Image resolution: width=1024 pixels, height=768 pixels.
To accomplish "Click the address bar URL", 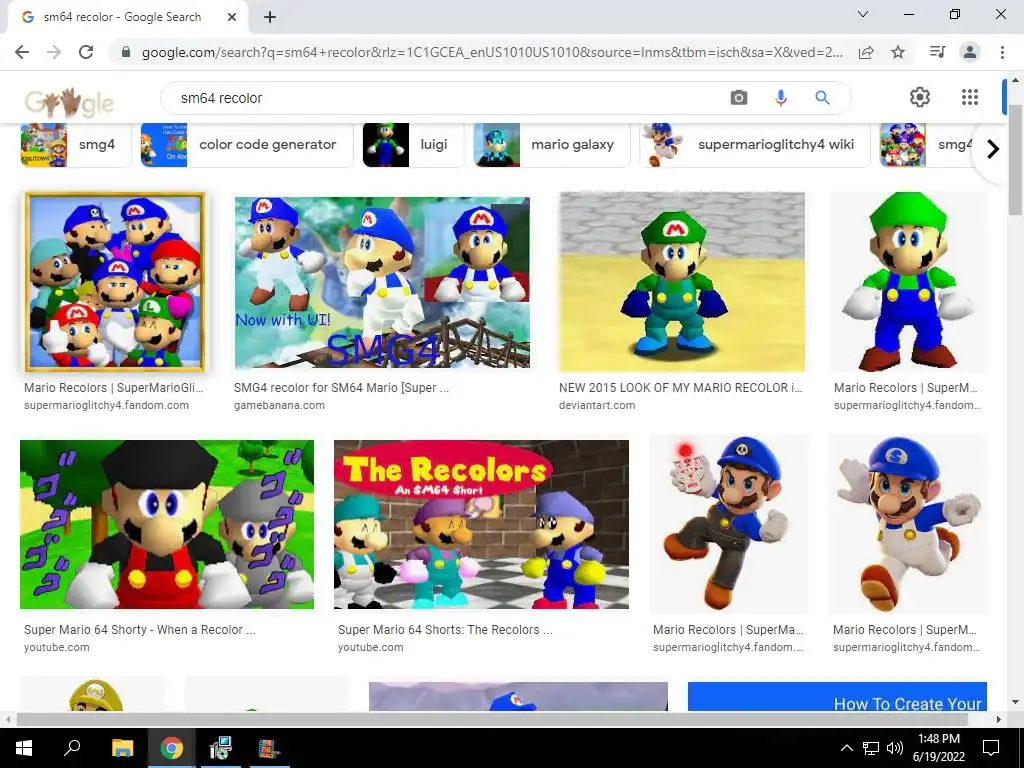I will pyautogui.click(x=492, y=52).
